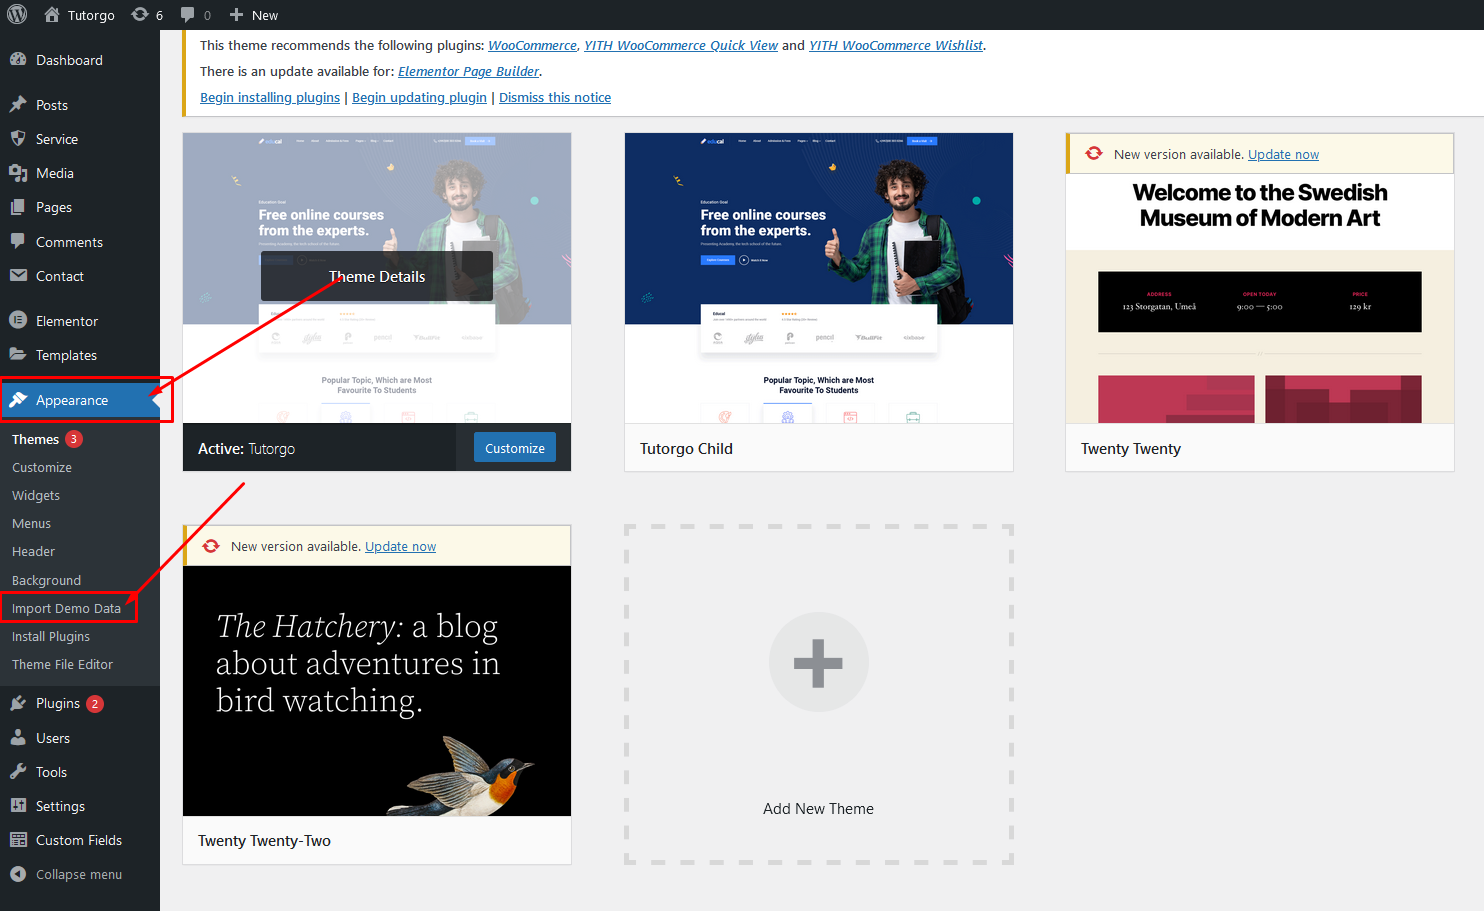Click the Add New Theme label
This screenshot has height=911, width=1484.
818,808
